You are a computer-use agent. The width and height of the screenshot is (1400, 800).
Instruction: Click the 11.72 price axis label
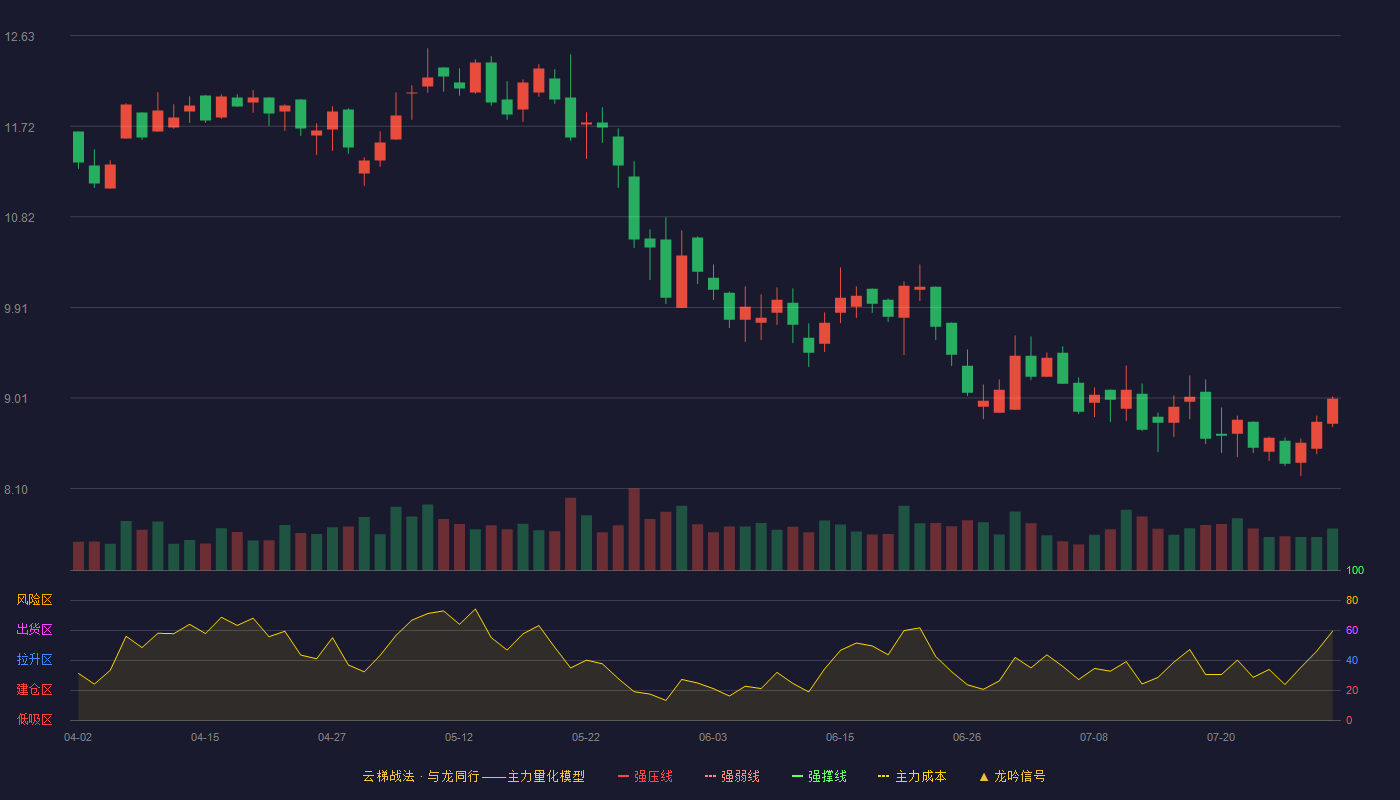(x=19, y=128)
